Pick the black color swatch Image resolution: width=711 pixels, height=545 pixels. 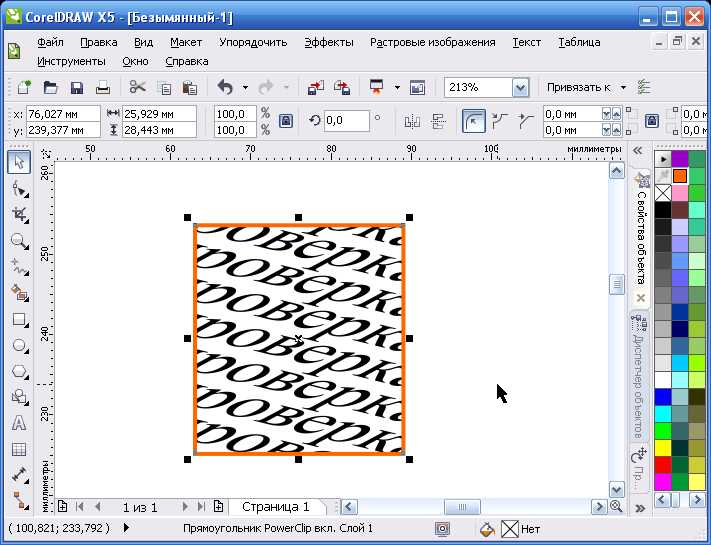(663, 210)
